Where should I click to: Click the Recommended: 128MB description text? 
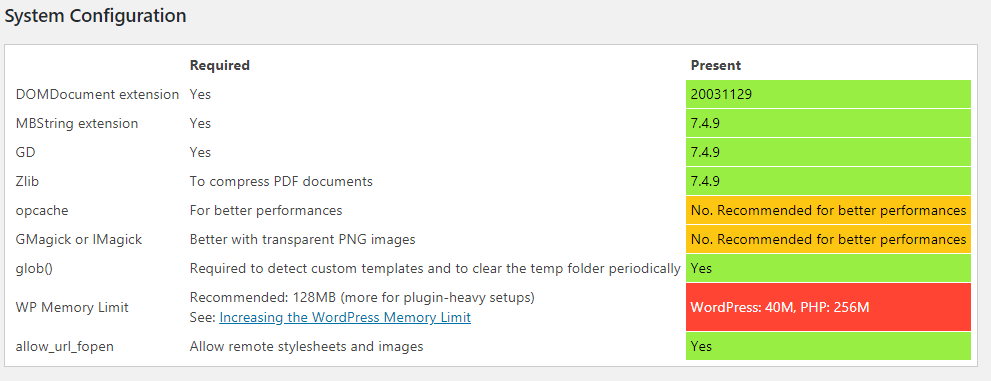tap(362, 297)
